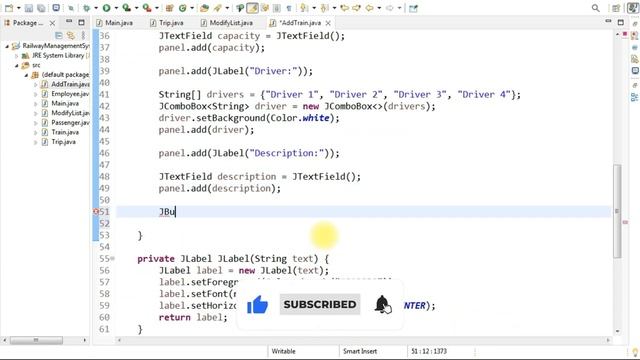This screenshot has width=640, height=360.
Task: Collapse the src folder node
Action: [x=17, y=65]
